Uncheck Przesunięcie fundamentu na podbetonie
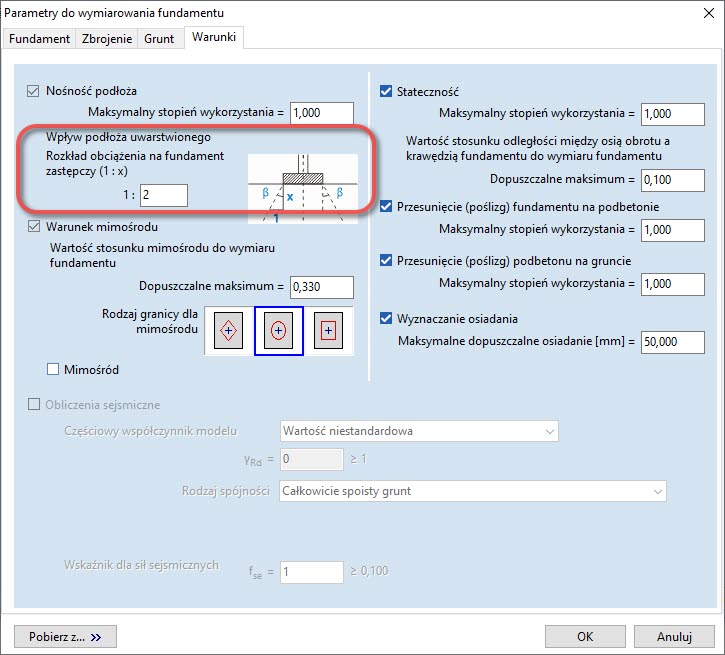 (387, 207)
